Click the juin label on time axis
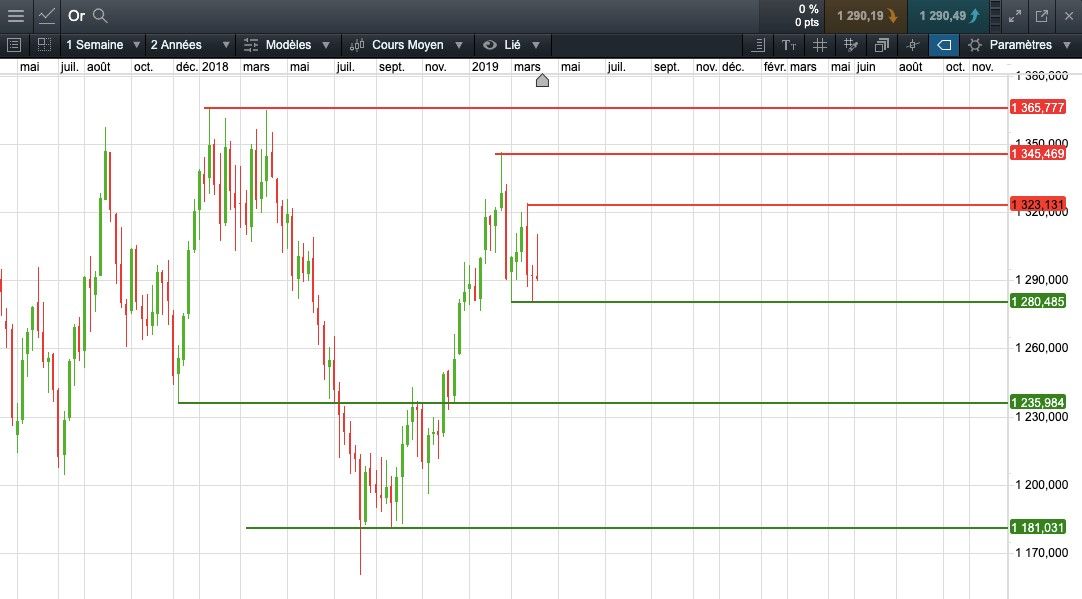The image size is (1082, 599). pos(865,67)
